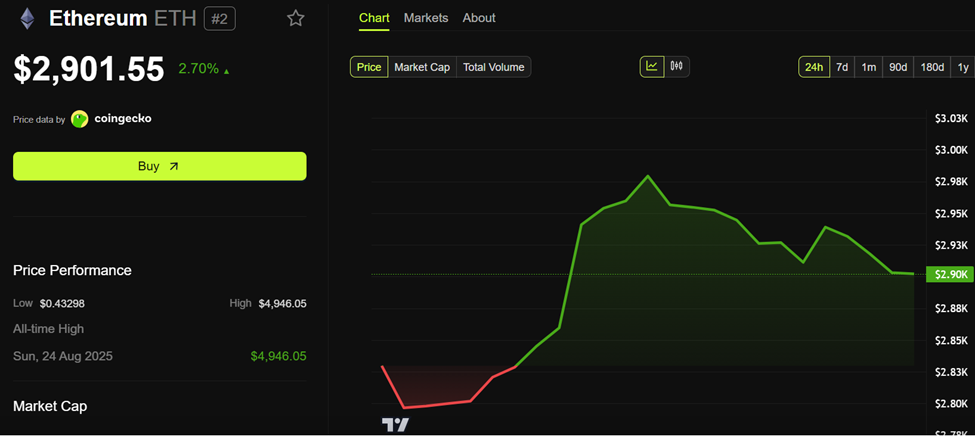
Task: Set chart range to 180d
Action: click(932, 67)
